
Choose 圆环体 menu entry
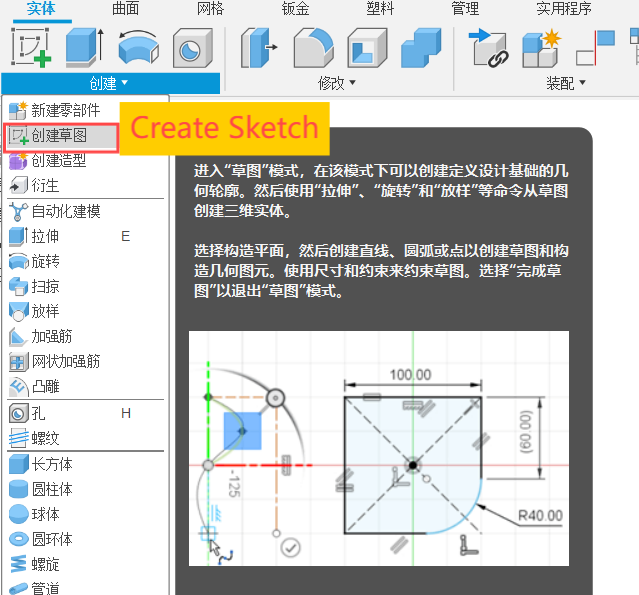86,540
